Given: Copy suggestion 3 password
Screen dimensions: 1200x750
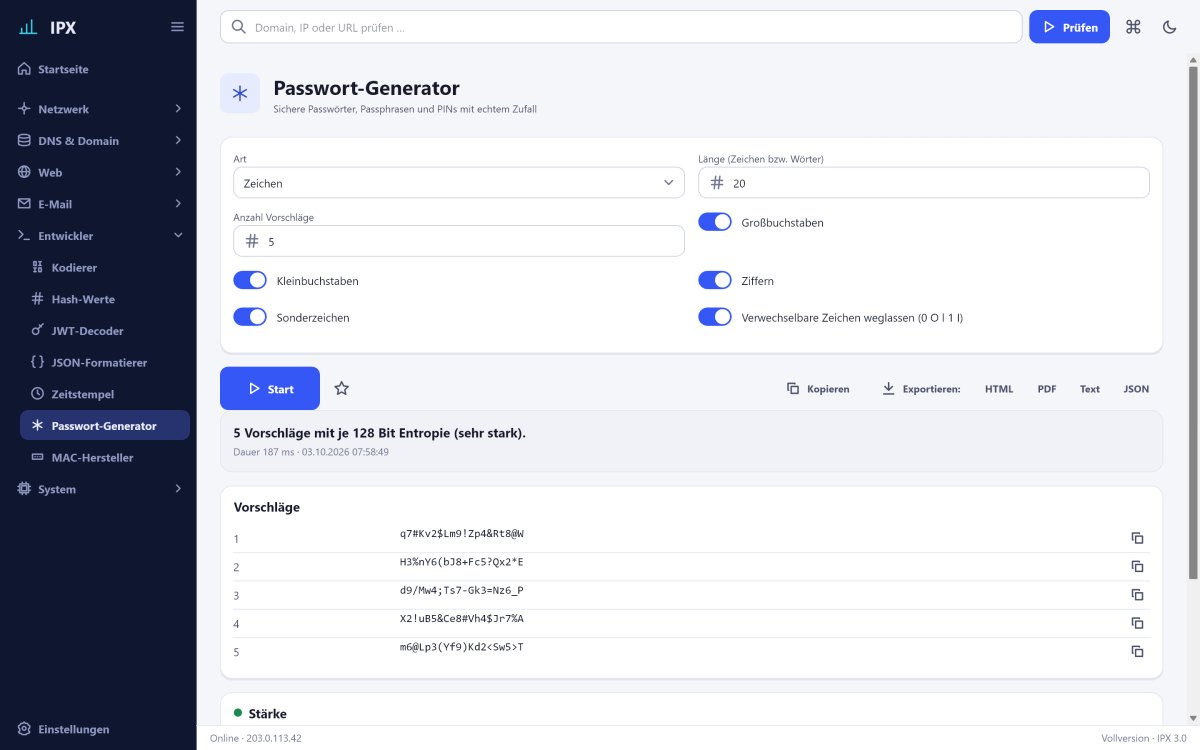Looking at the screenshot, I should [1137, 594].
